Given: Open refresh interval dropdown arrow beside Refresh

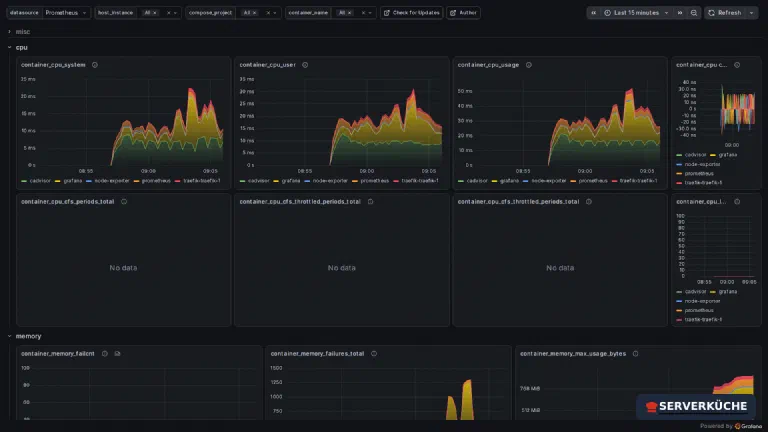Looking at the screenshot, I should (751, 13).
